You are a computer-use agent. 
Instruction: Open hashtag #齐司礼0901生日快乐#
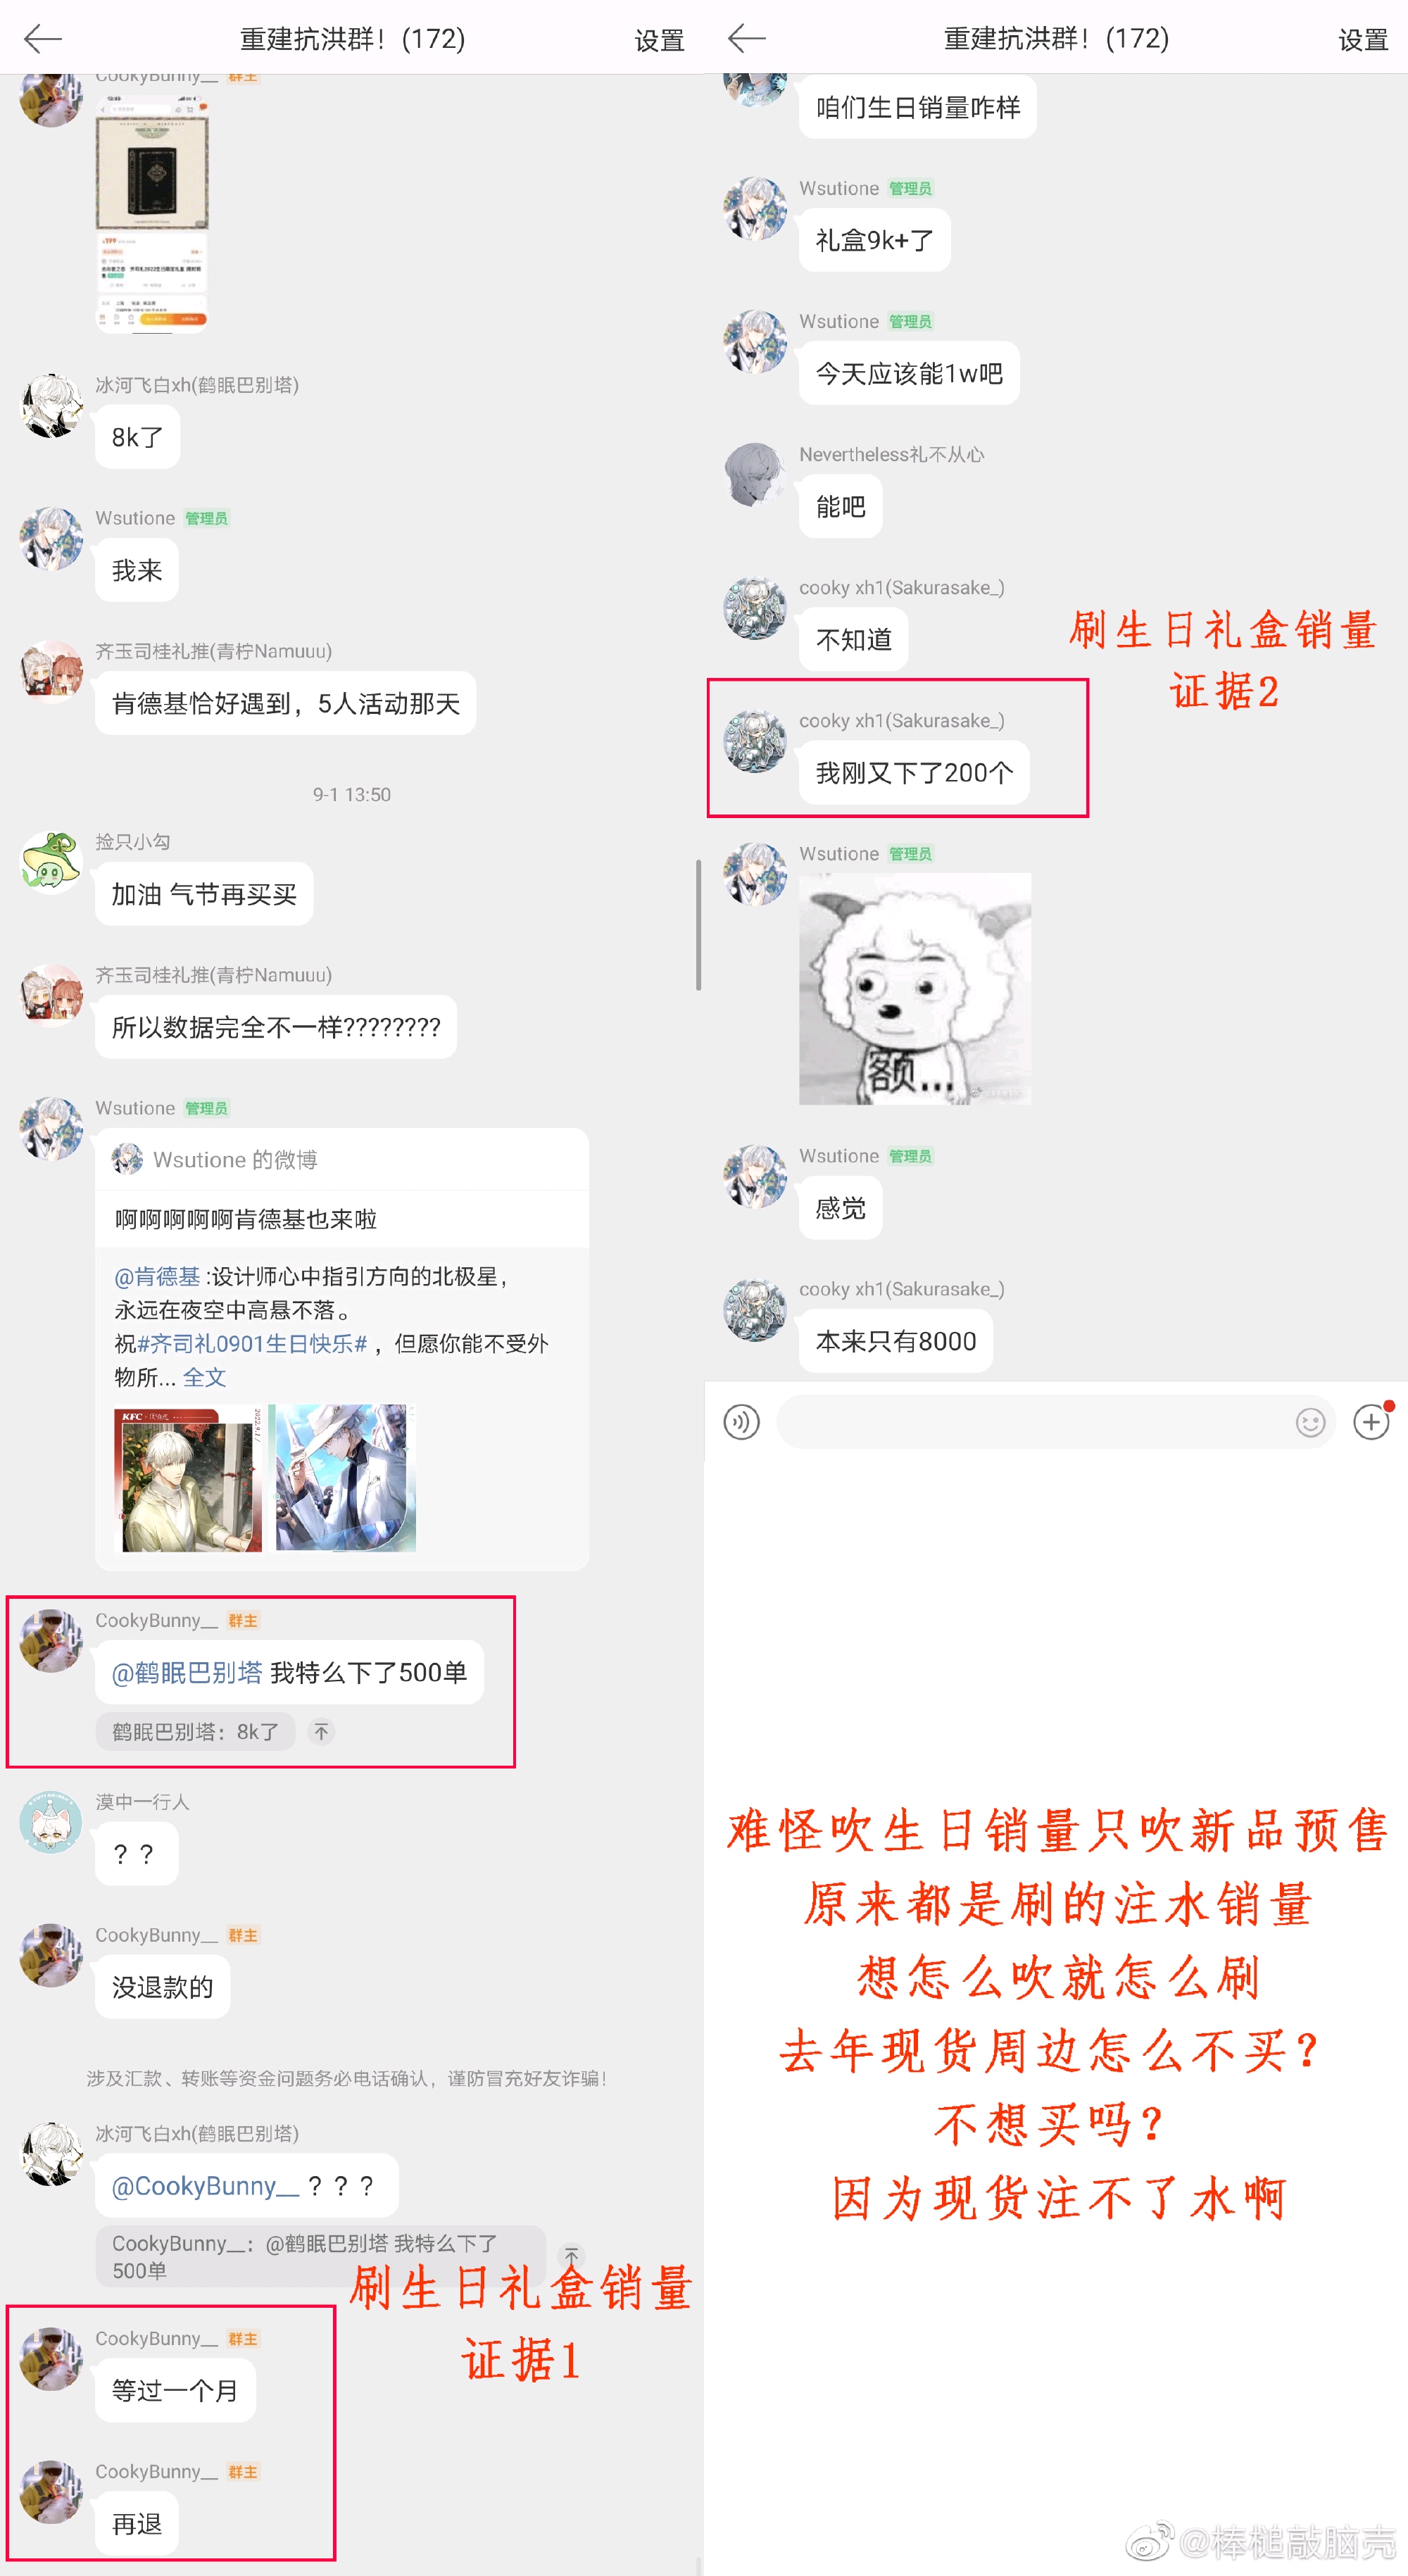(x=252, y=1343)
